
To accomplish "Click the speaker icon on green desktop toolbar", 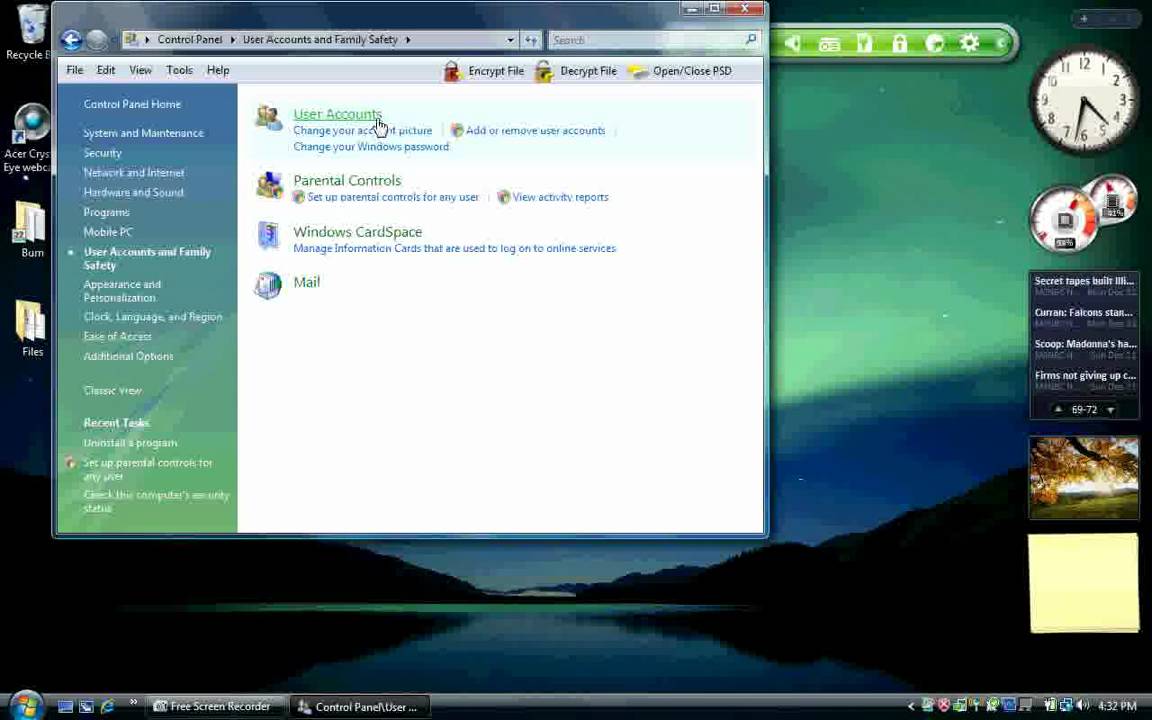I will [793, 43].
